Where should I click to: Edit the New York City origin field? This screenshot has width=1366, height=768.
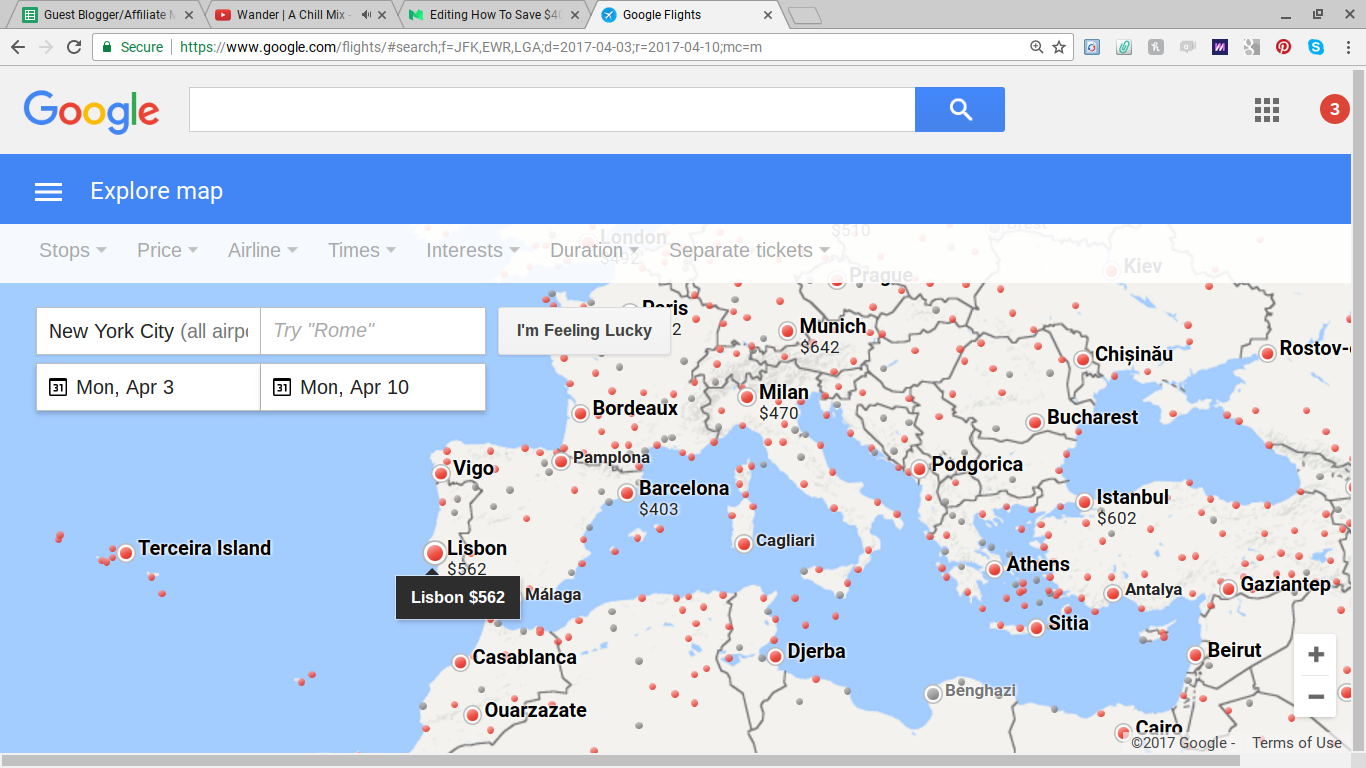click(x=148, y=331)
